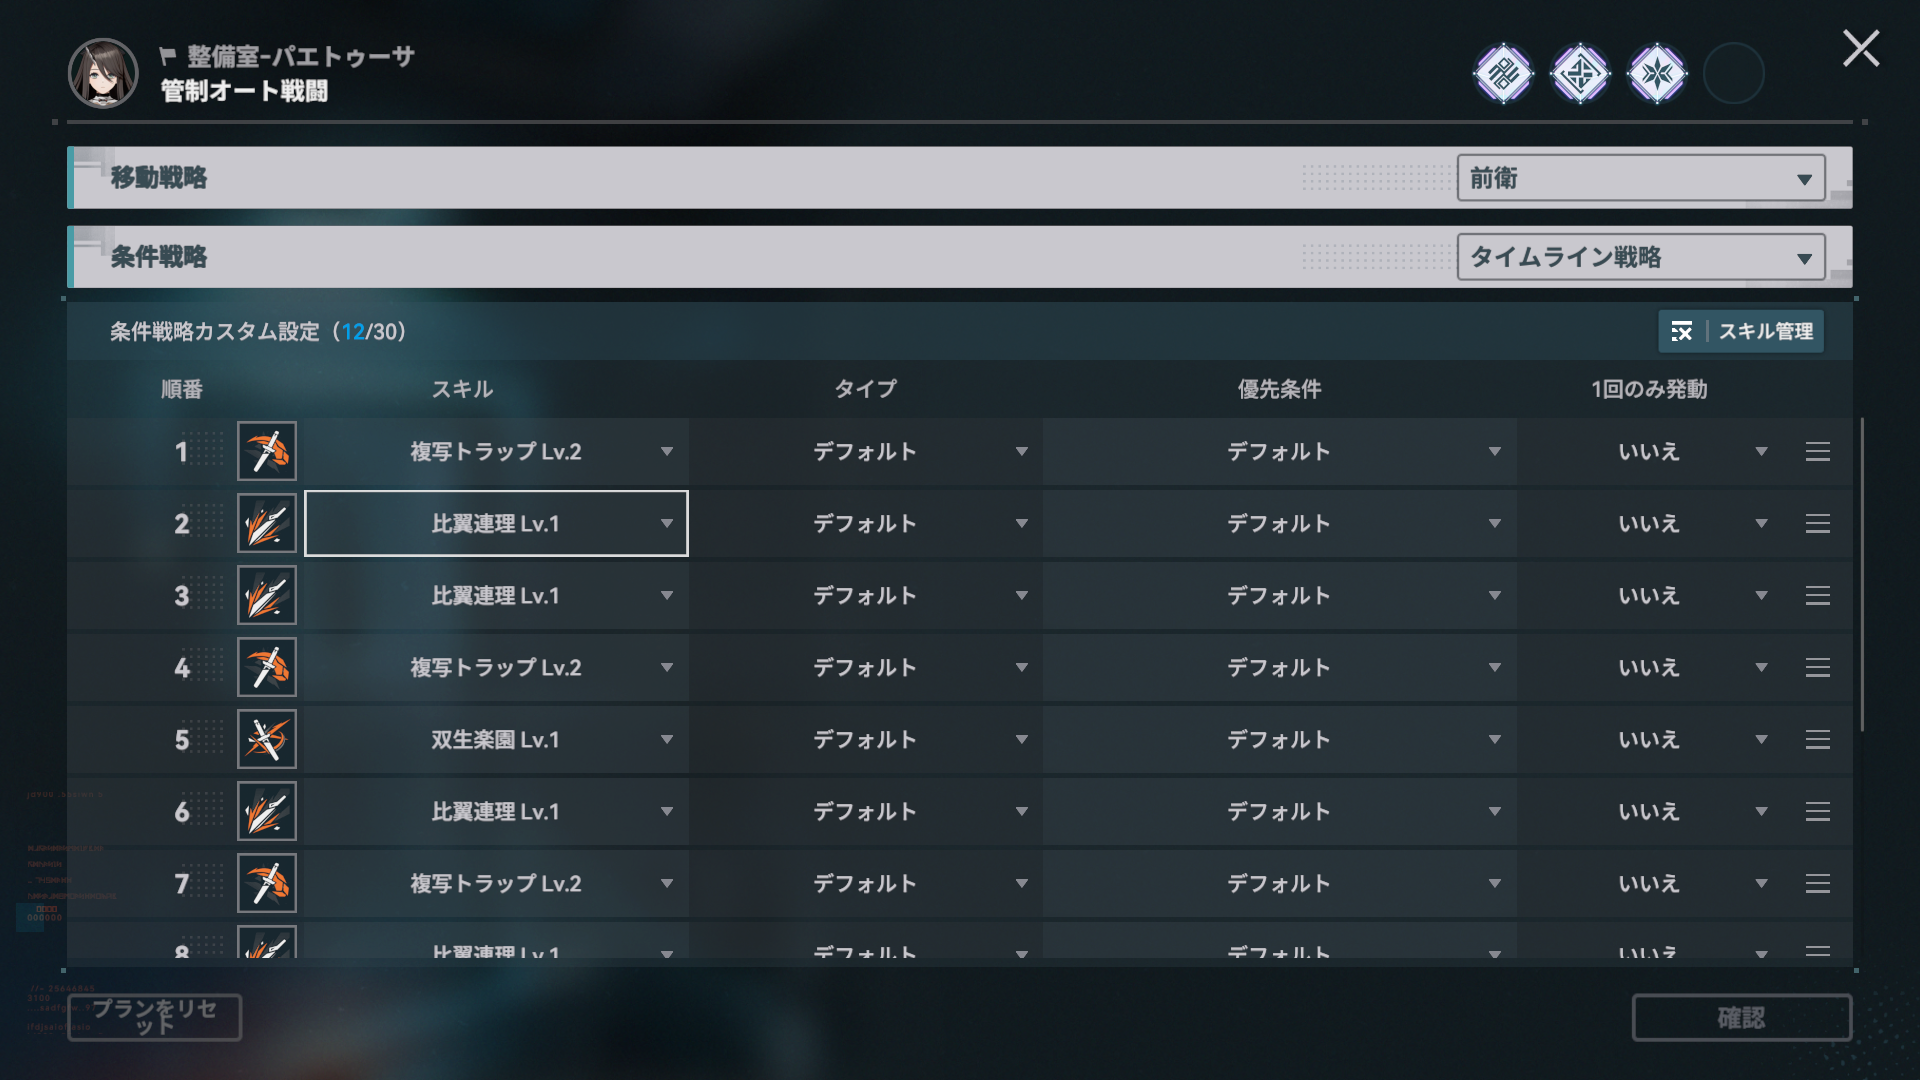The height and width of the screenshot is (1080, 1920).
Task: Click the 確認 confirm button
Action: pyautogui.click(x=1742, y=1017)
